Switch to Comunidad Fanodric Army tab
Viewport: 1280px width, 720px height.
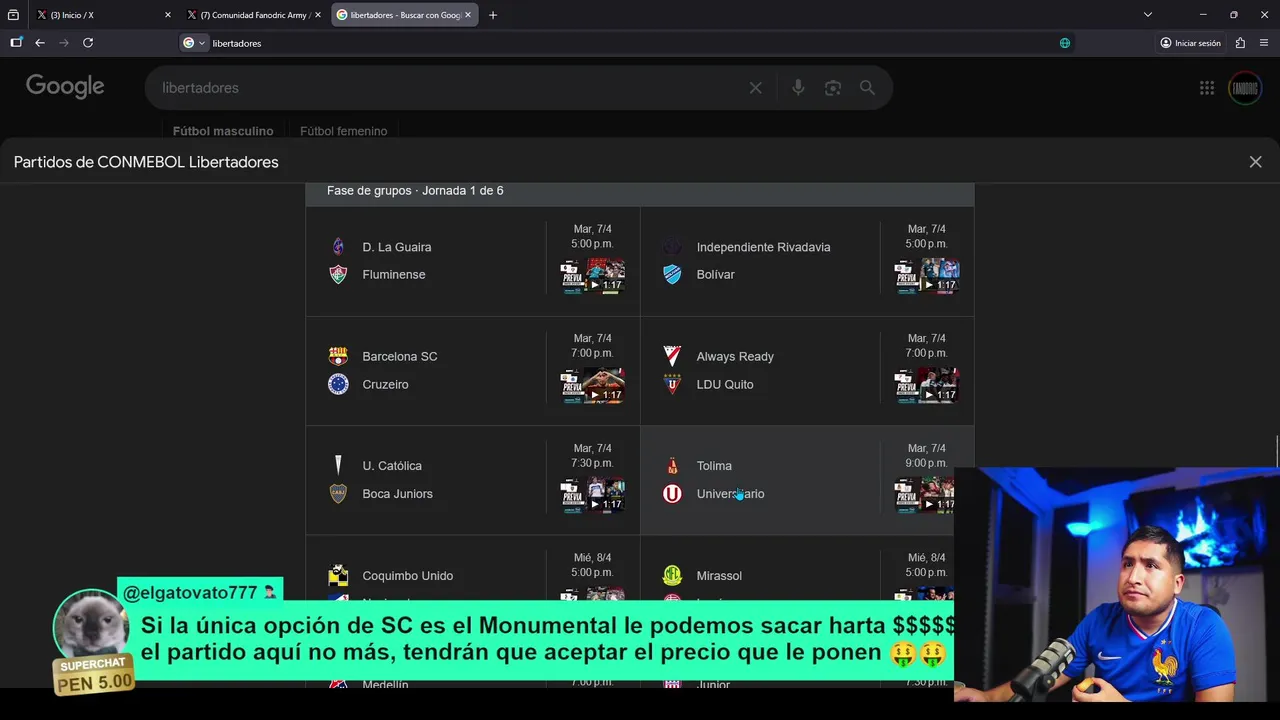pos(254,15)
